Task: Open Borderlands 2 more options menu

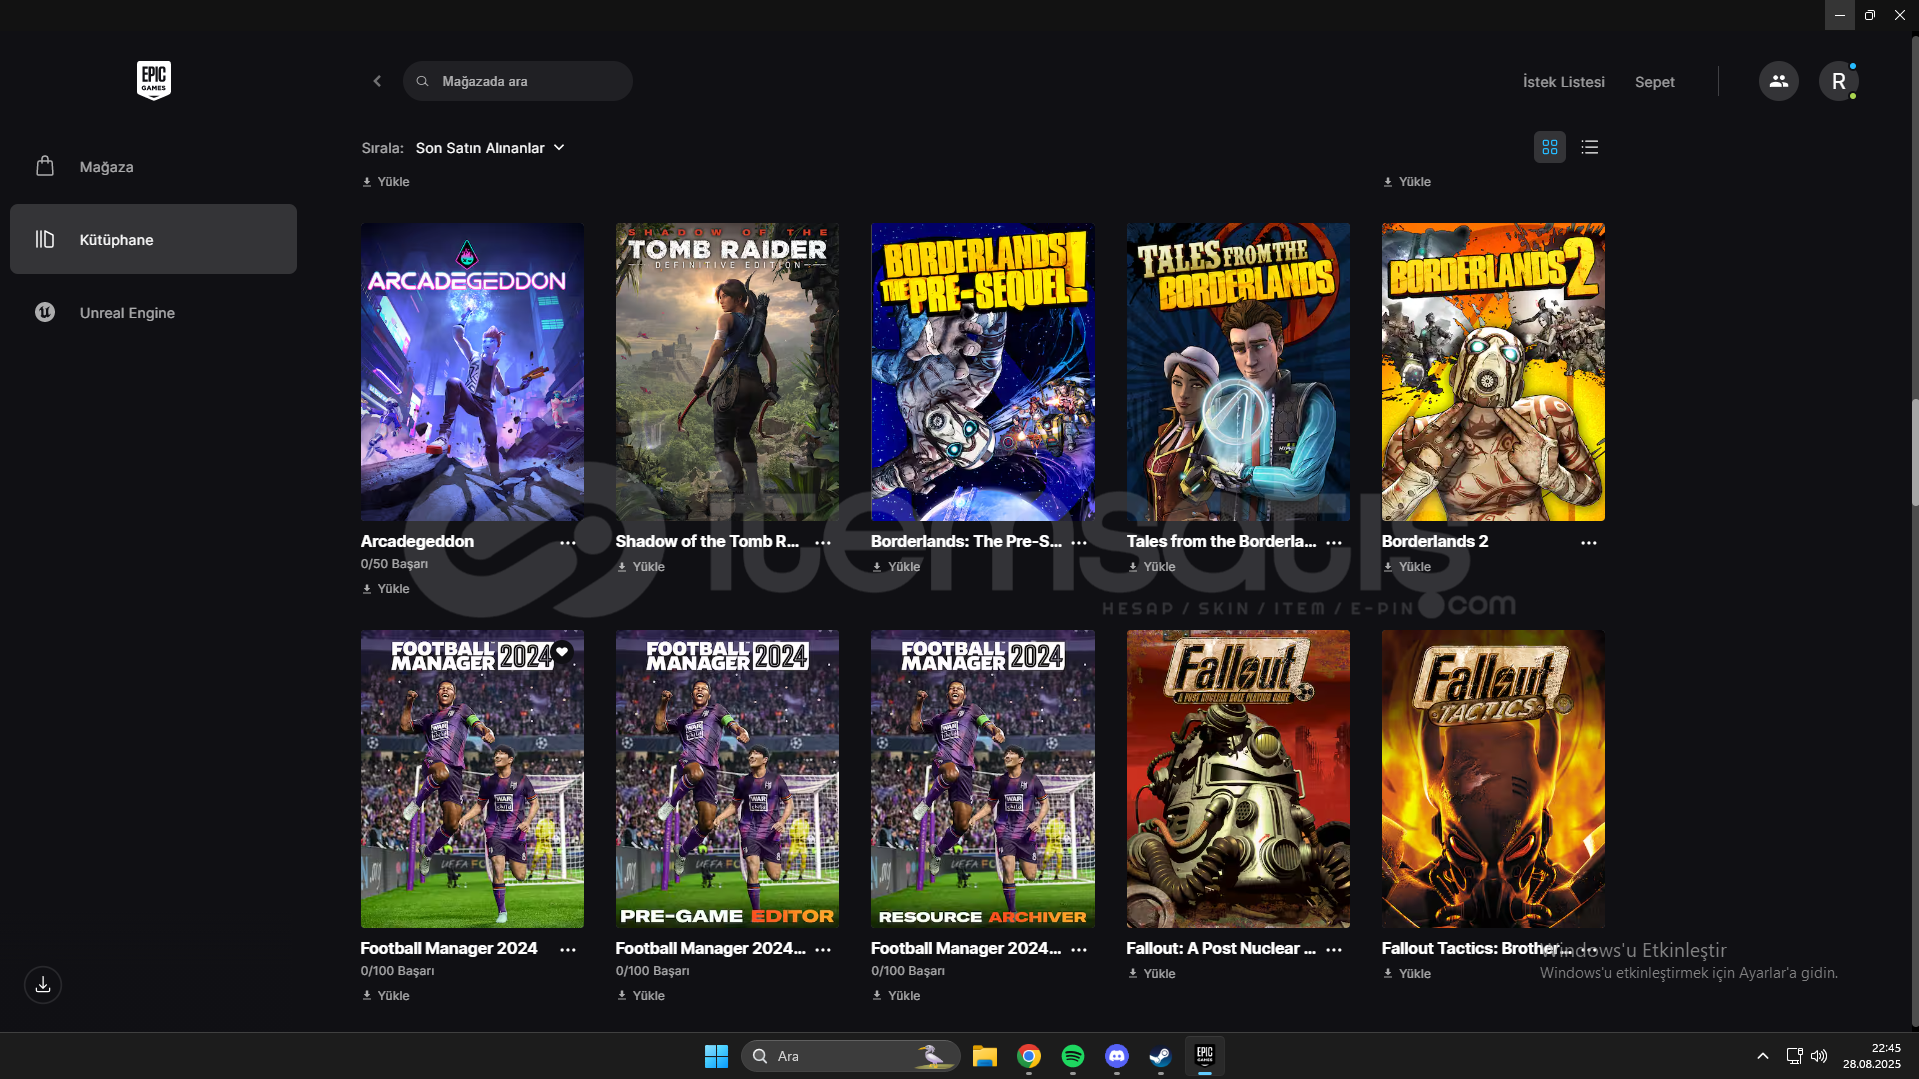Action: tap(1589, 542)
